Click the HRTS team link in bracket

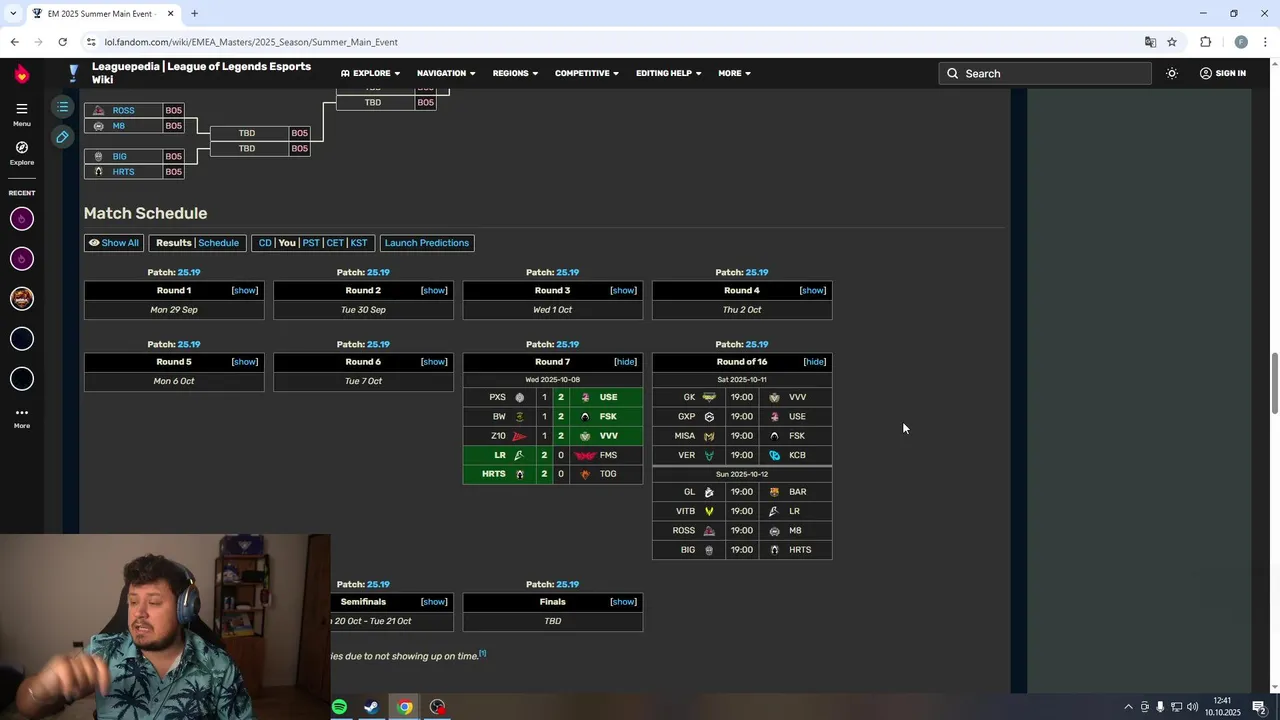click(123, 172)
